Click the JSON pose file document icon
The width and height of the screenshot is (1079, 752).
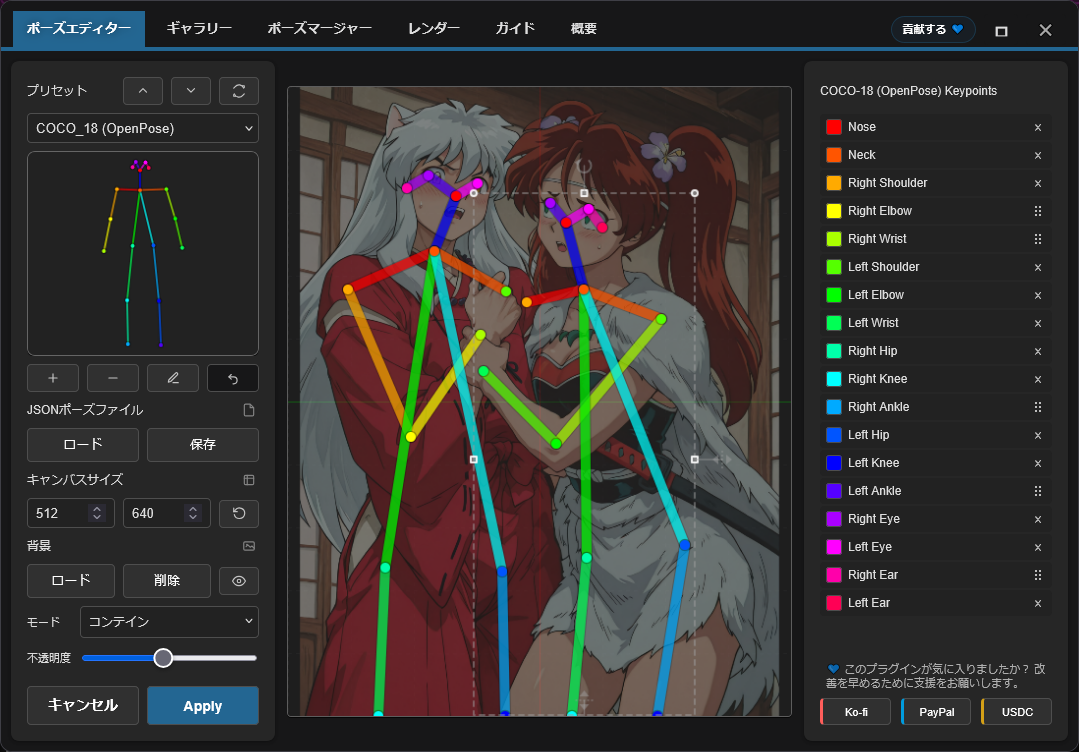249,410
